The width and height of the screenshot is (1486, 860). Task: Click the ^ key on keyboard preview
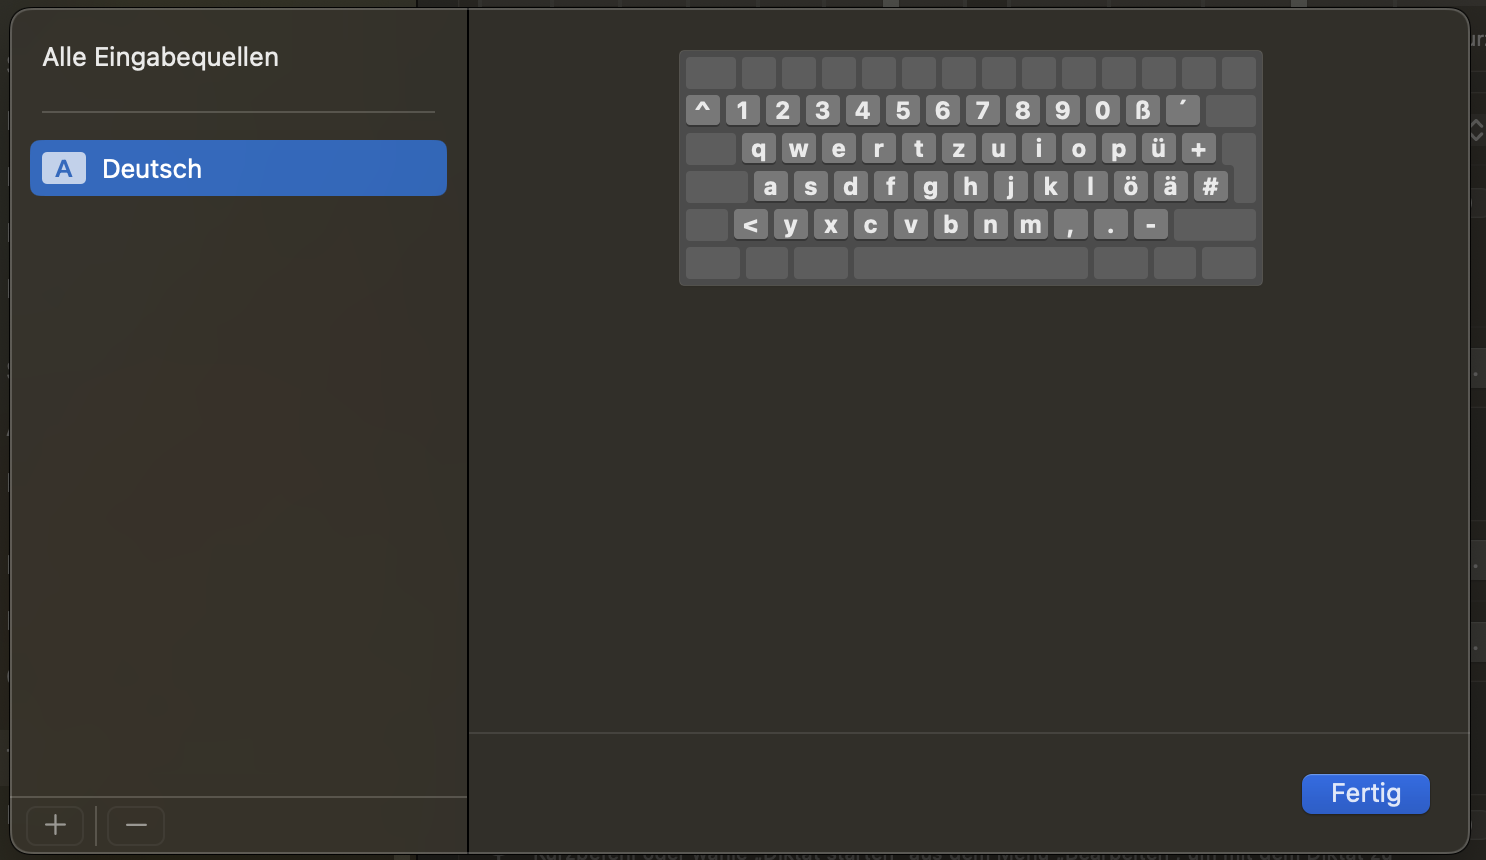tap(703, 110)
